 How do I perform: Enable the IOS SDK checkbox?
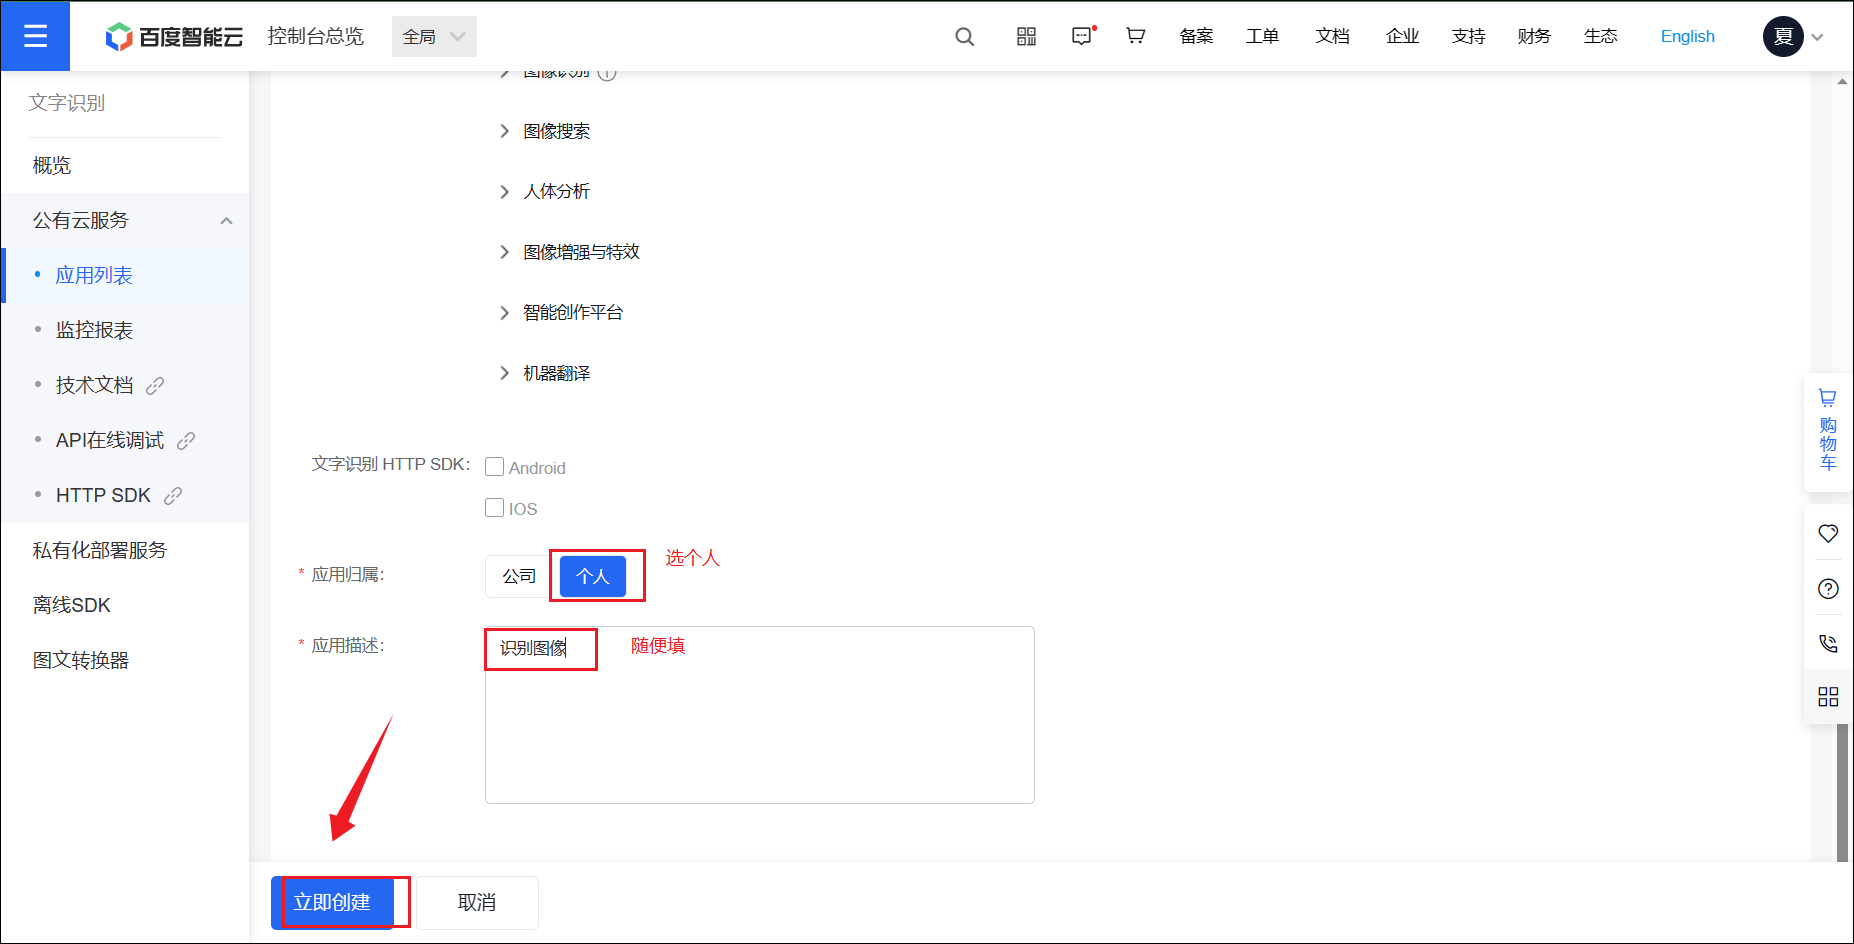tap(494, 508)
